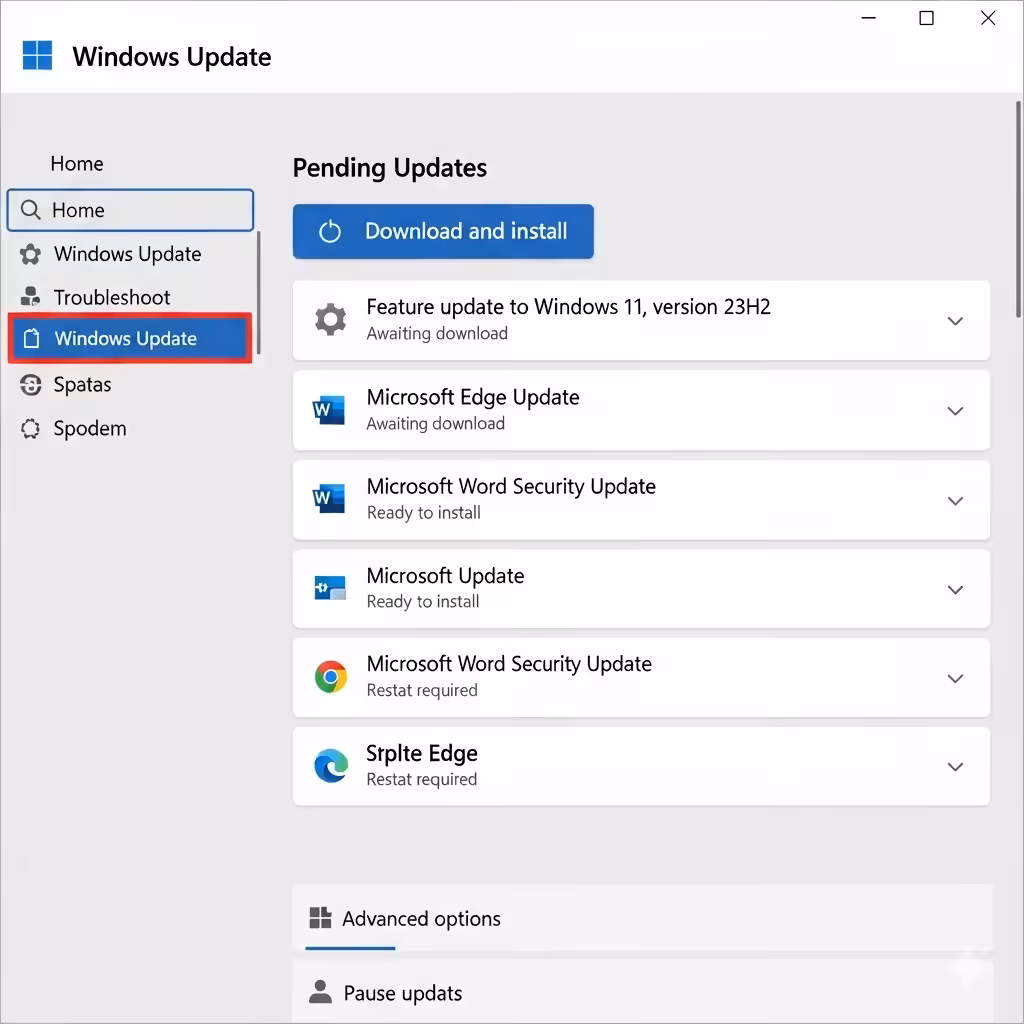The width and height of the screenshot is (1024, 1024).
Task: Minimize the Windows Update window
Action: click(x=869, y=18)
